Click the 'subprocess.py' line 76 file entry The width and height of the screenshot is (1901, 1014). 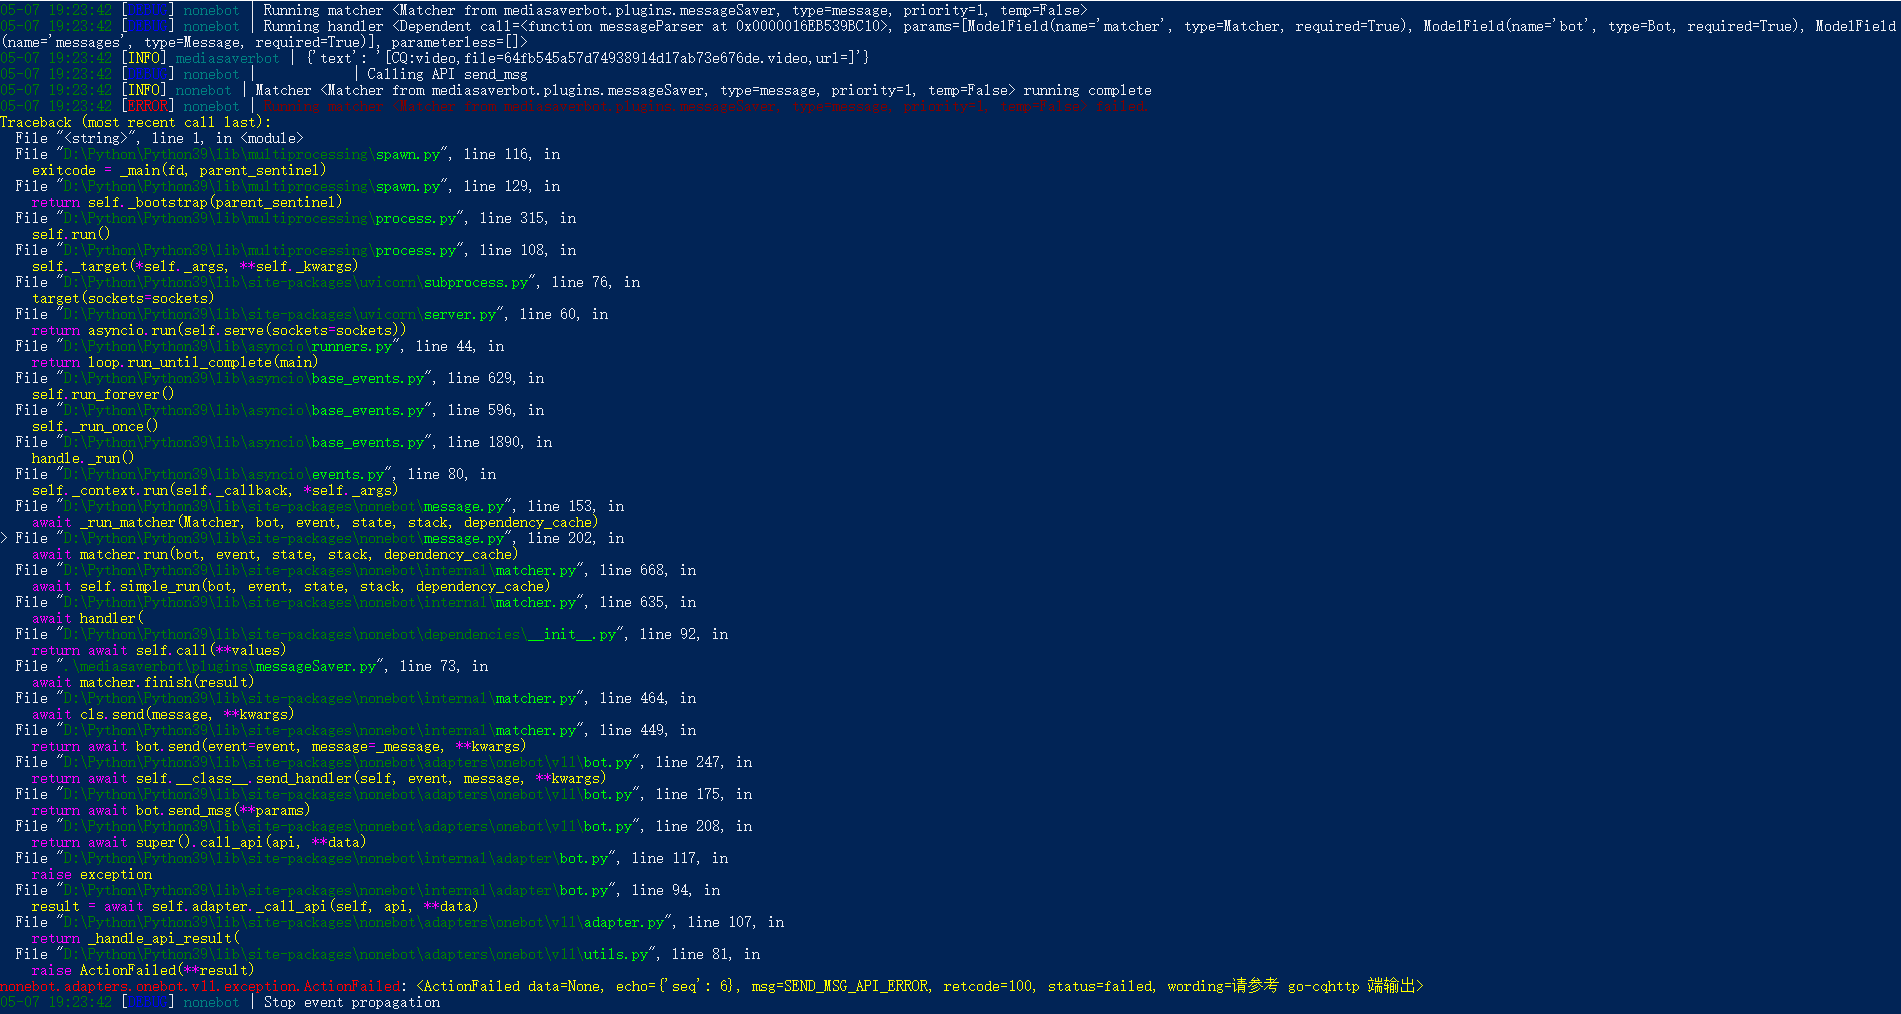tap(328, 282)
